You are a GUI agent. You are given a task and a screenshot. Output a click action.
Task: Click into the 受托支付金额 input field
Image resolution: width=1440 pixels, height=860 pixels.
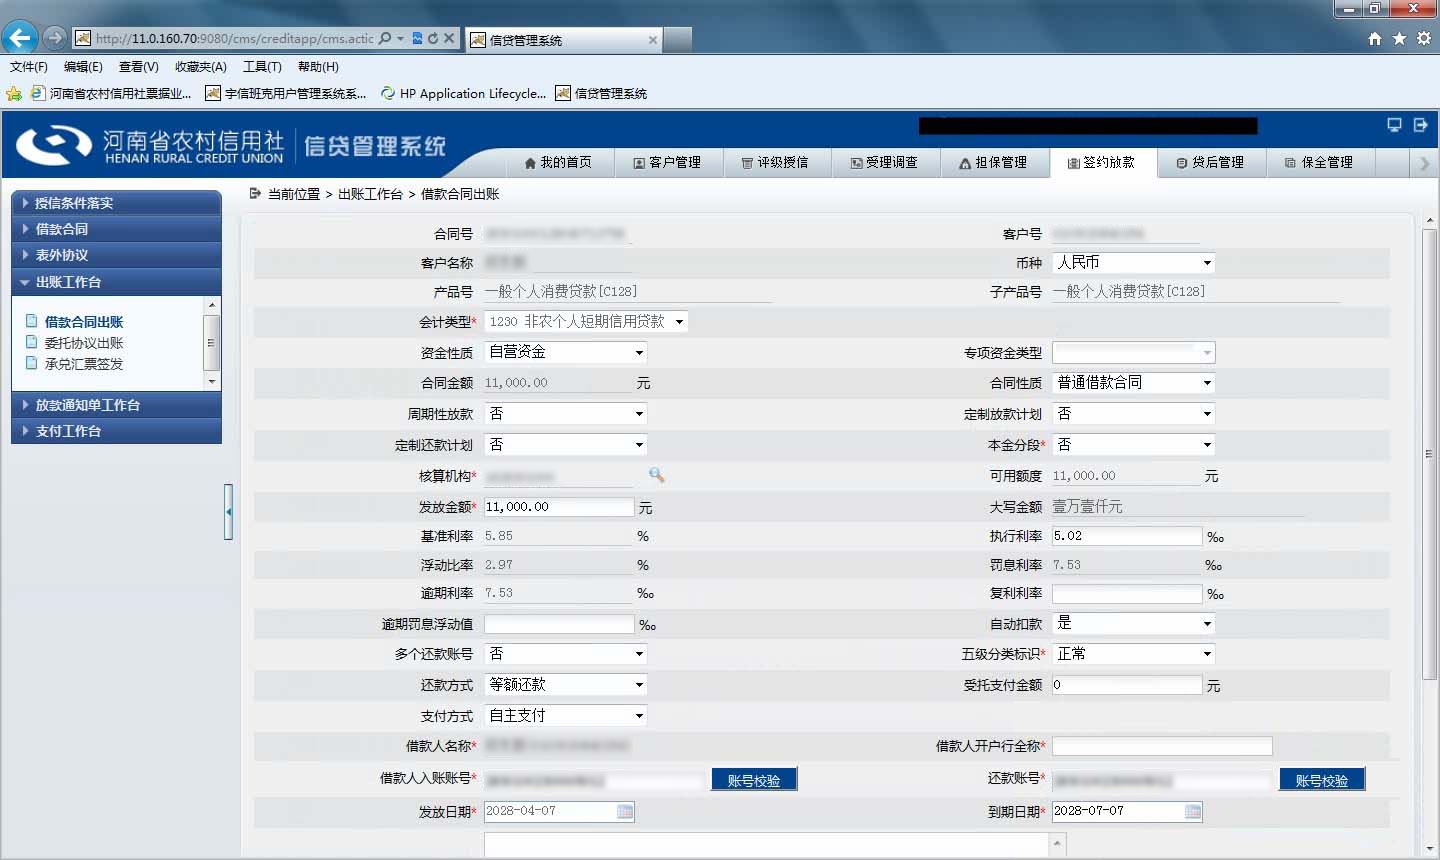(1127, 685)
